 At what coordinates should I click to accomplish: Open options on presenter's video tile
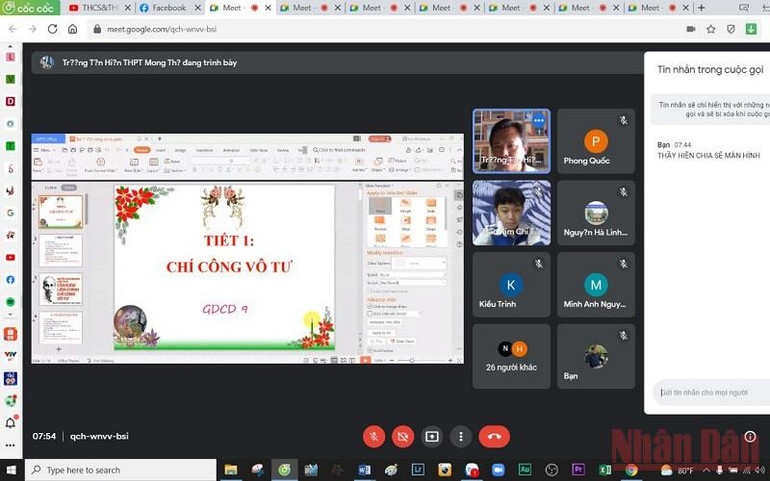[538, 120]
